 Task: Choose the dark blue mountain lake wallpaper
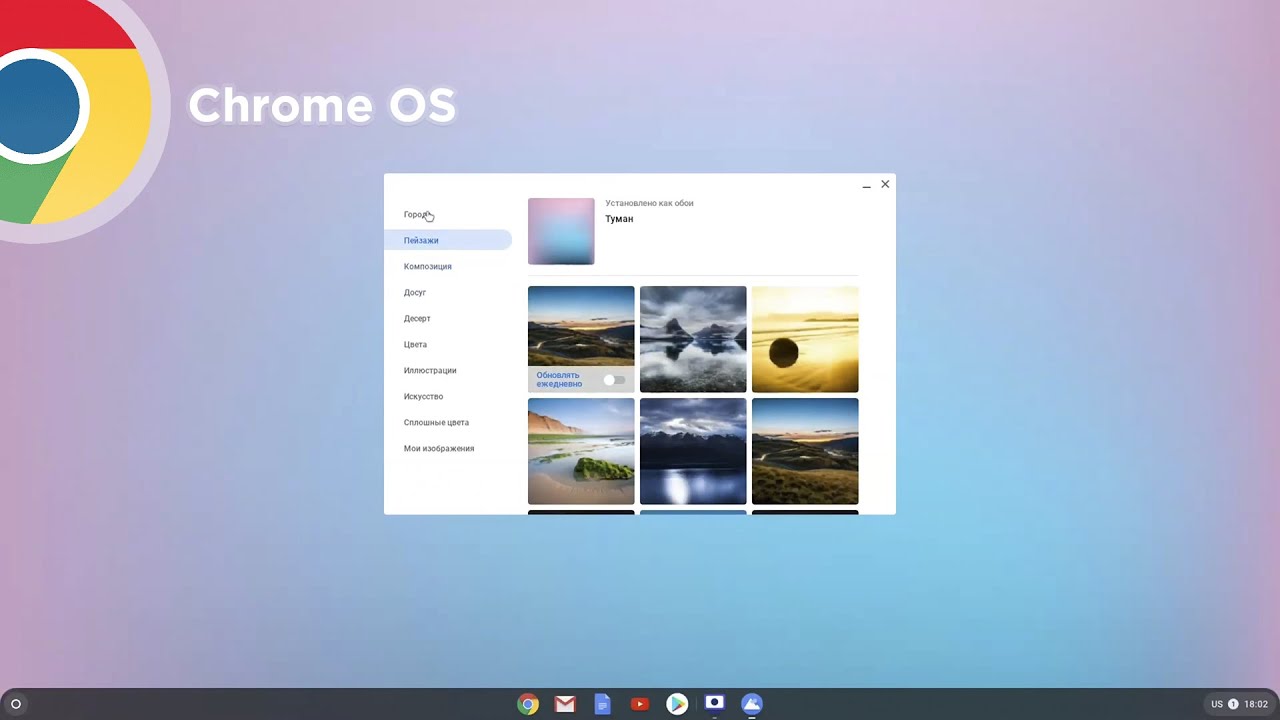693,451
